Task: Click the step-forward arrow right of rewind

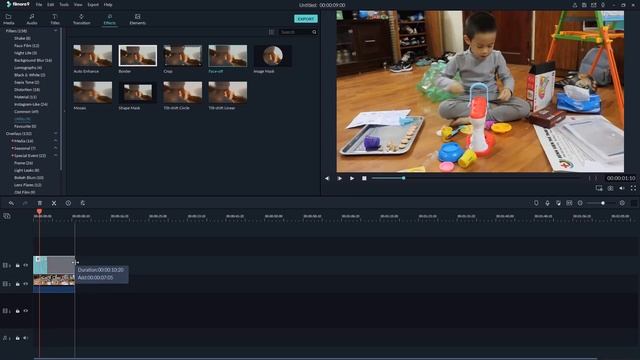Action: click(340, 178)
